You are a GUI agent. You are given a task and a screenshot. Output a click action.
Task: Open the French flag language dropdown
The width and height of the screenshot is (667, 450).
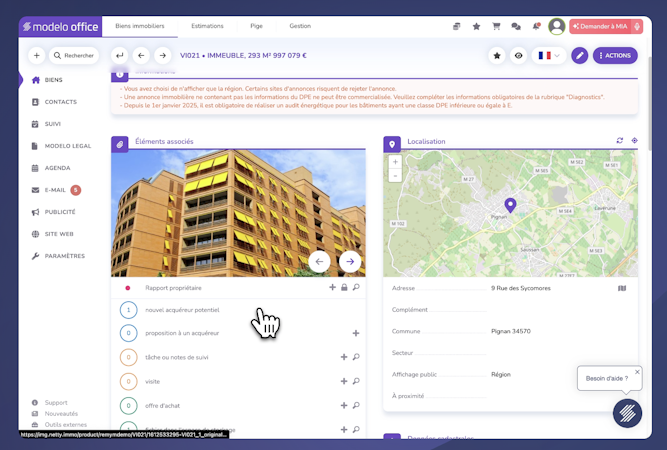pos(549,55)
